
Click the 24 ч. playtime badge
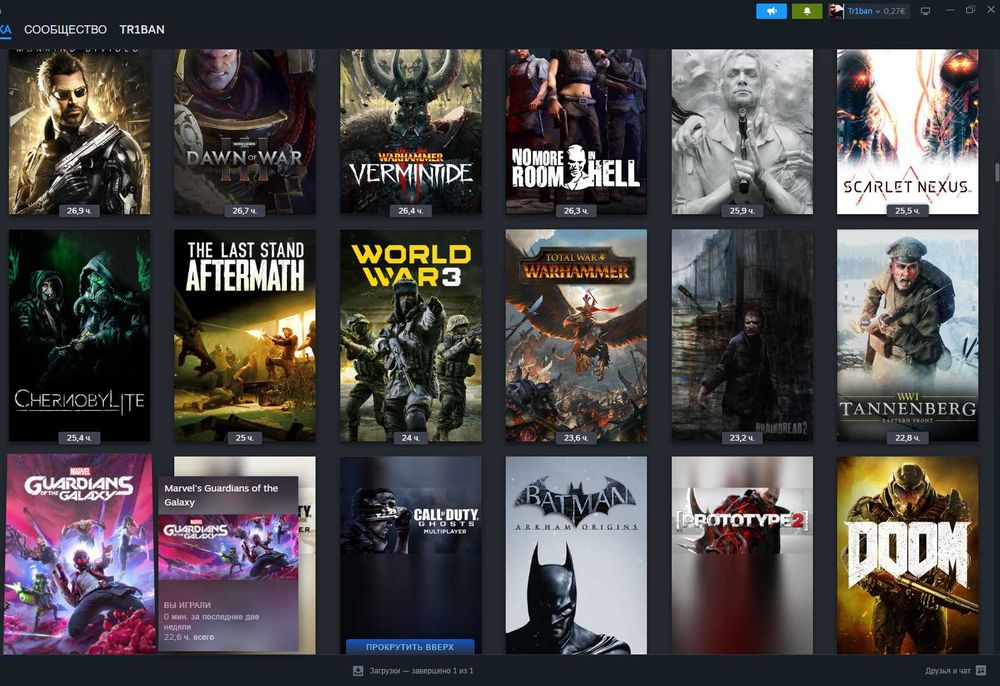[411, 438]
